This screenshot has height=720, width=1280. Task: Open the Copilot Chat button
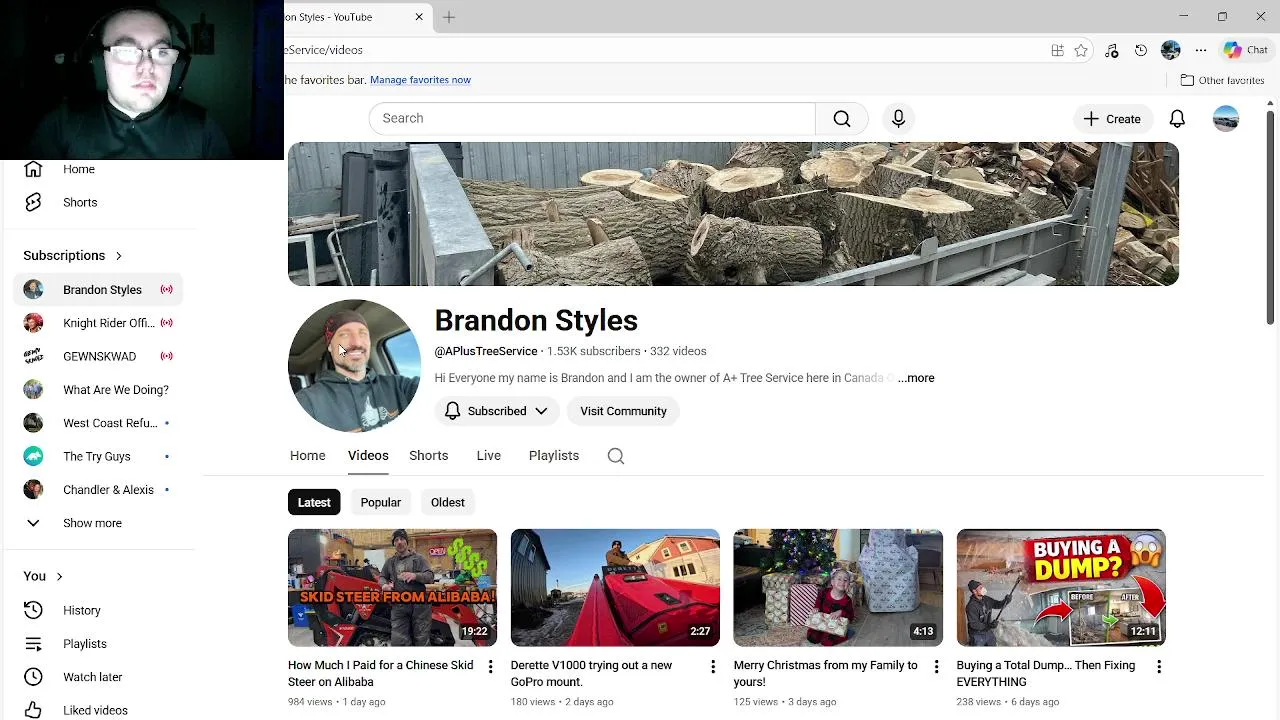point(1246,50)
